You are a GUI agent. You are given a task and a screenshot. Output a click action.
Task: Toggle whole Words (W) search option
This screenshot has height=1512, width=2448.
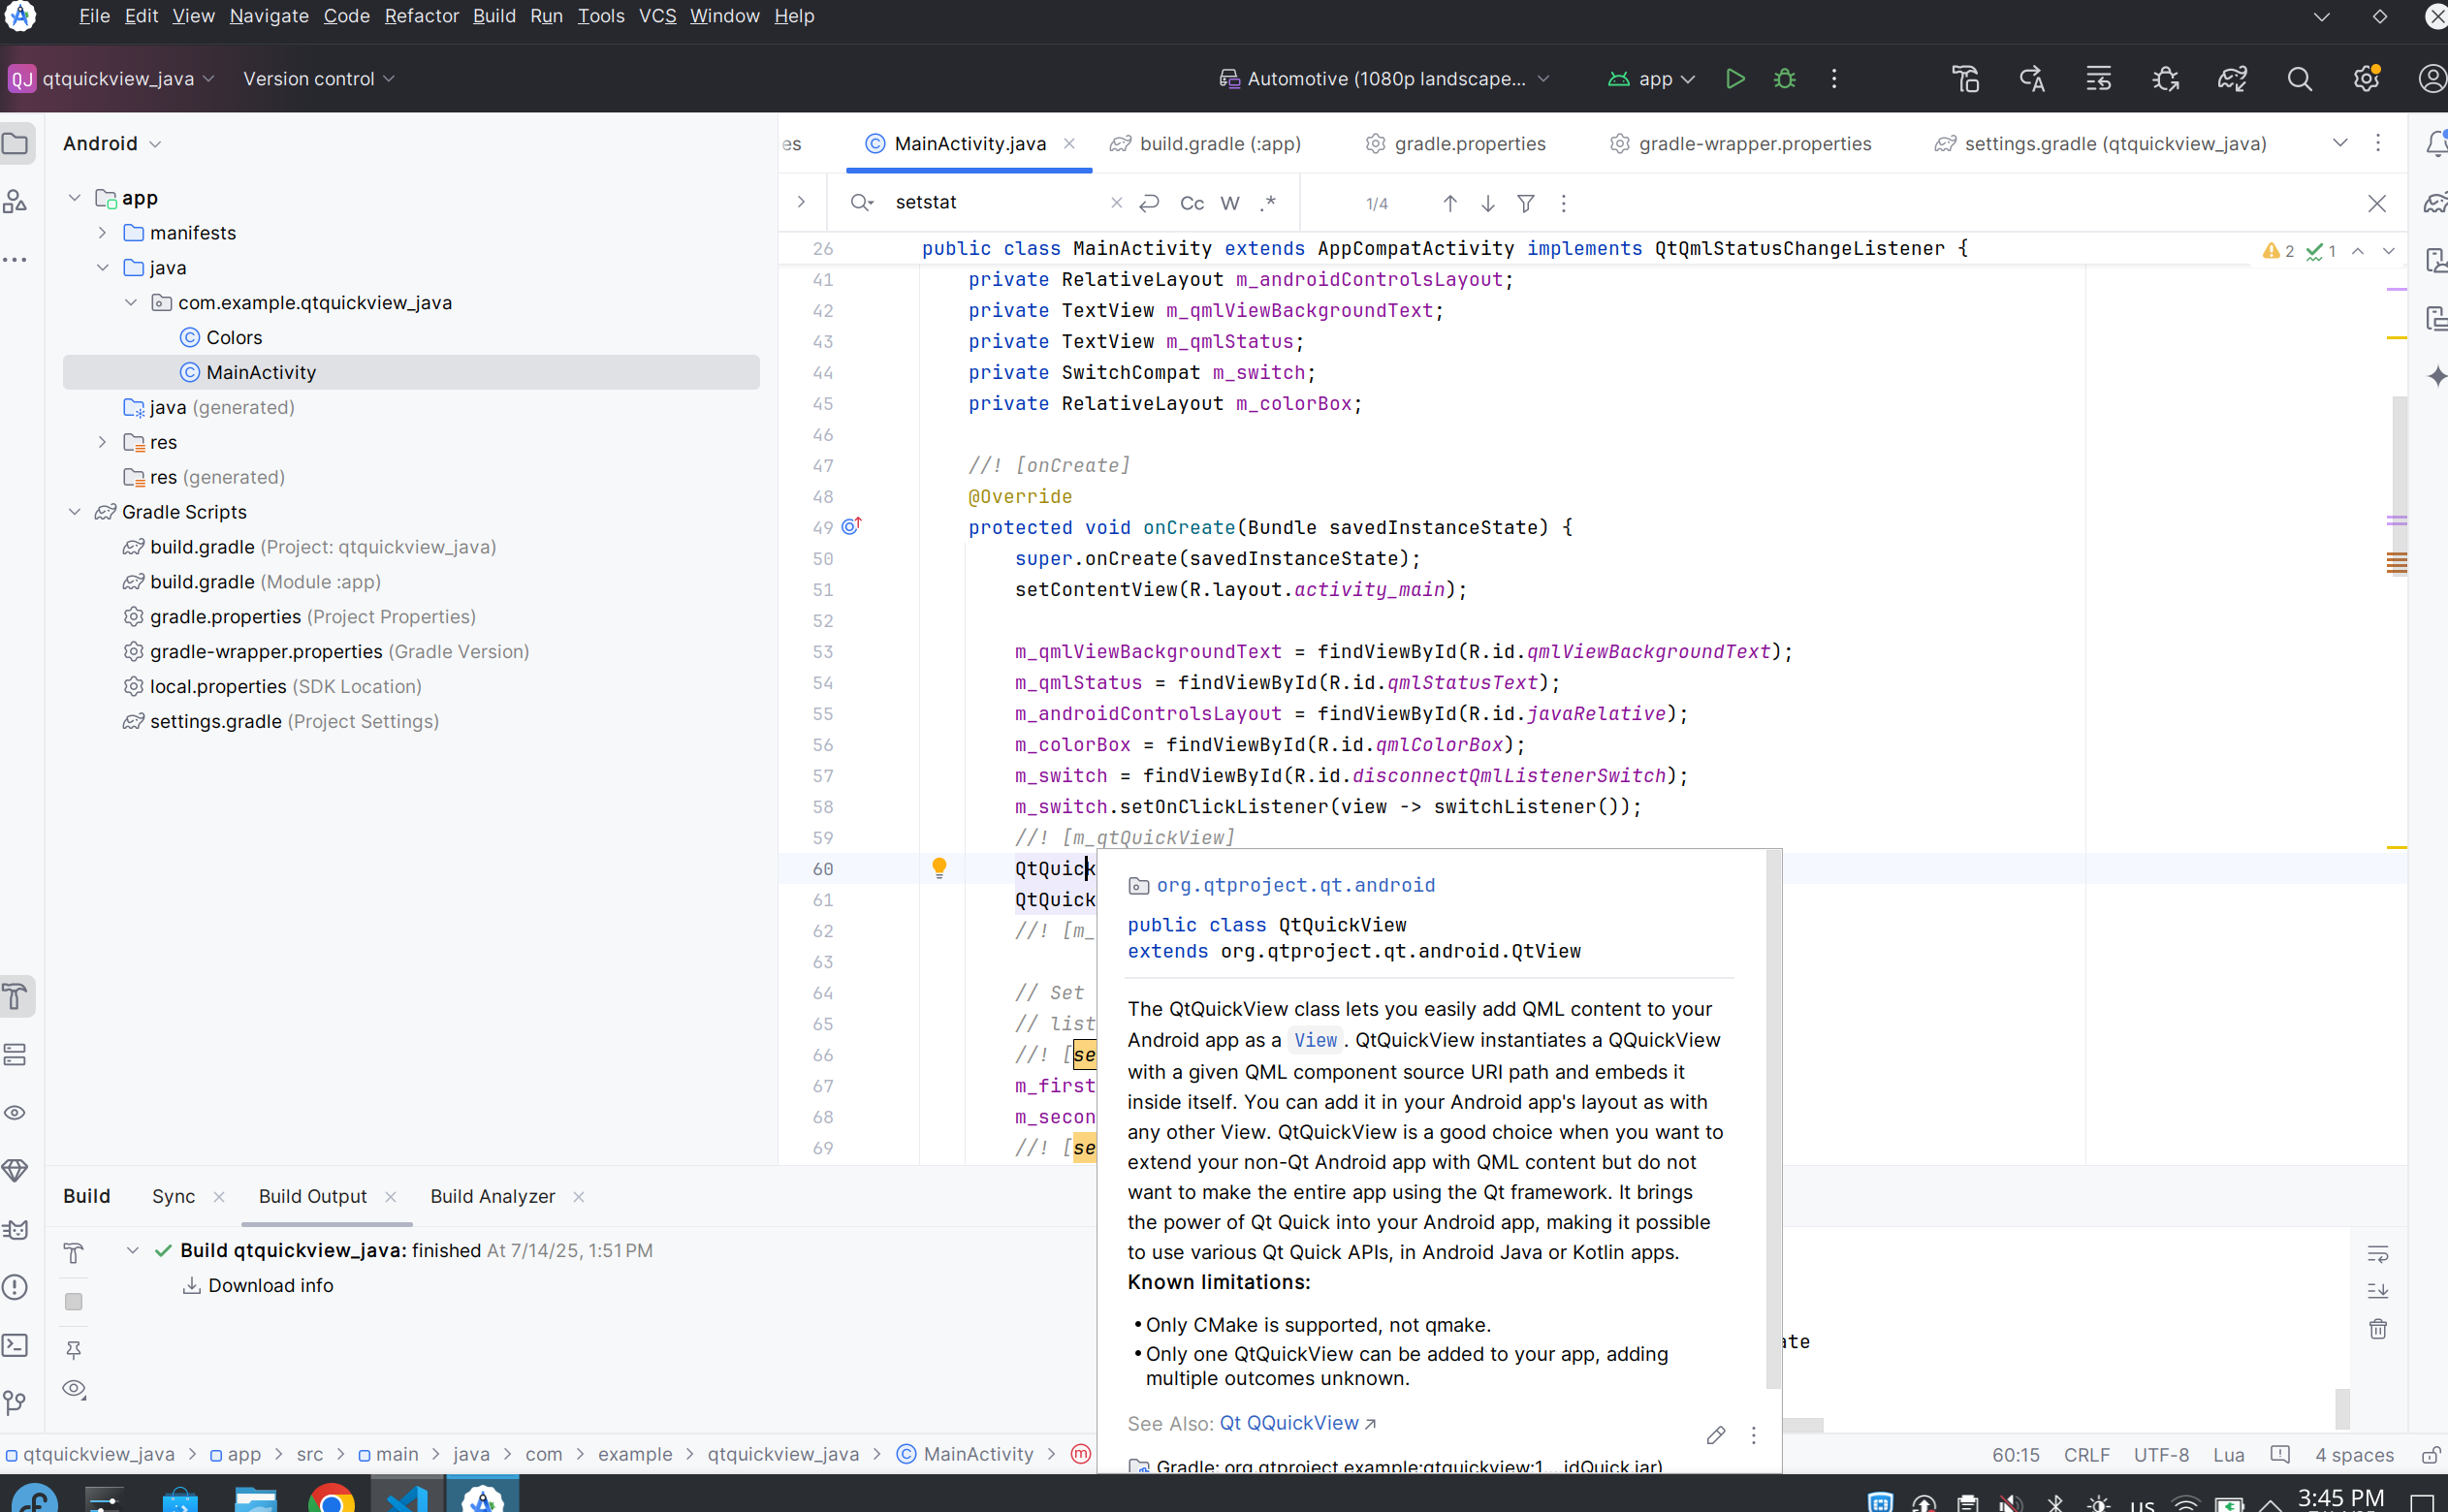coord(1230,203)
